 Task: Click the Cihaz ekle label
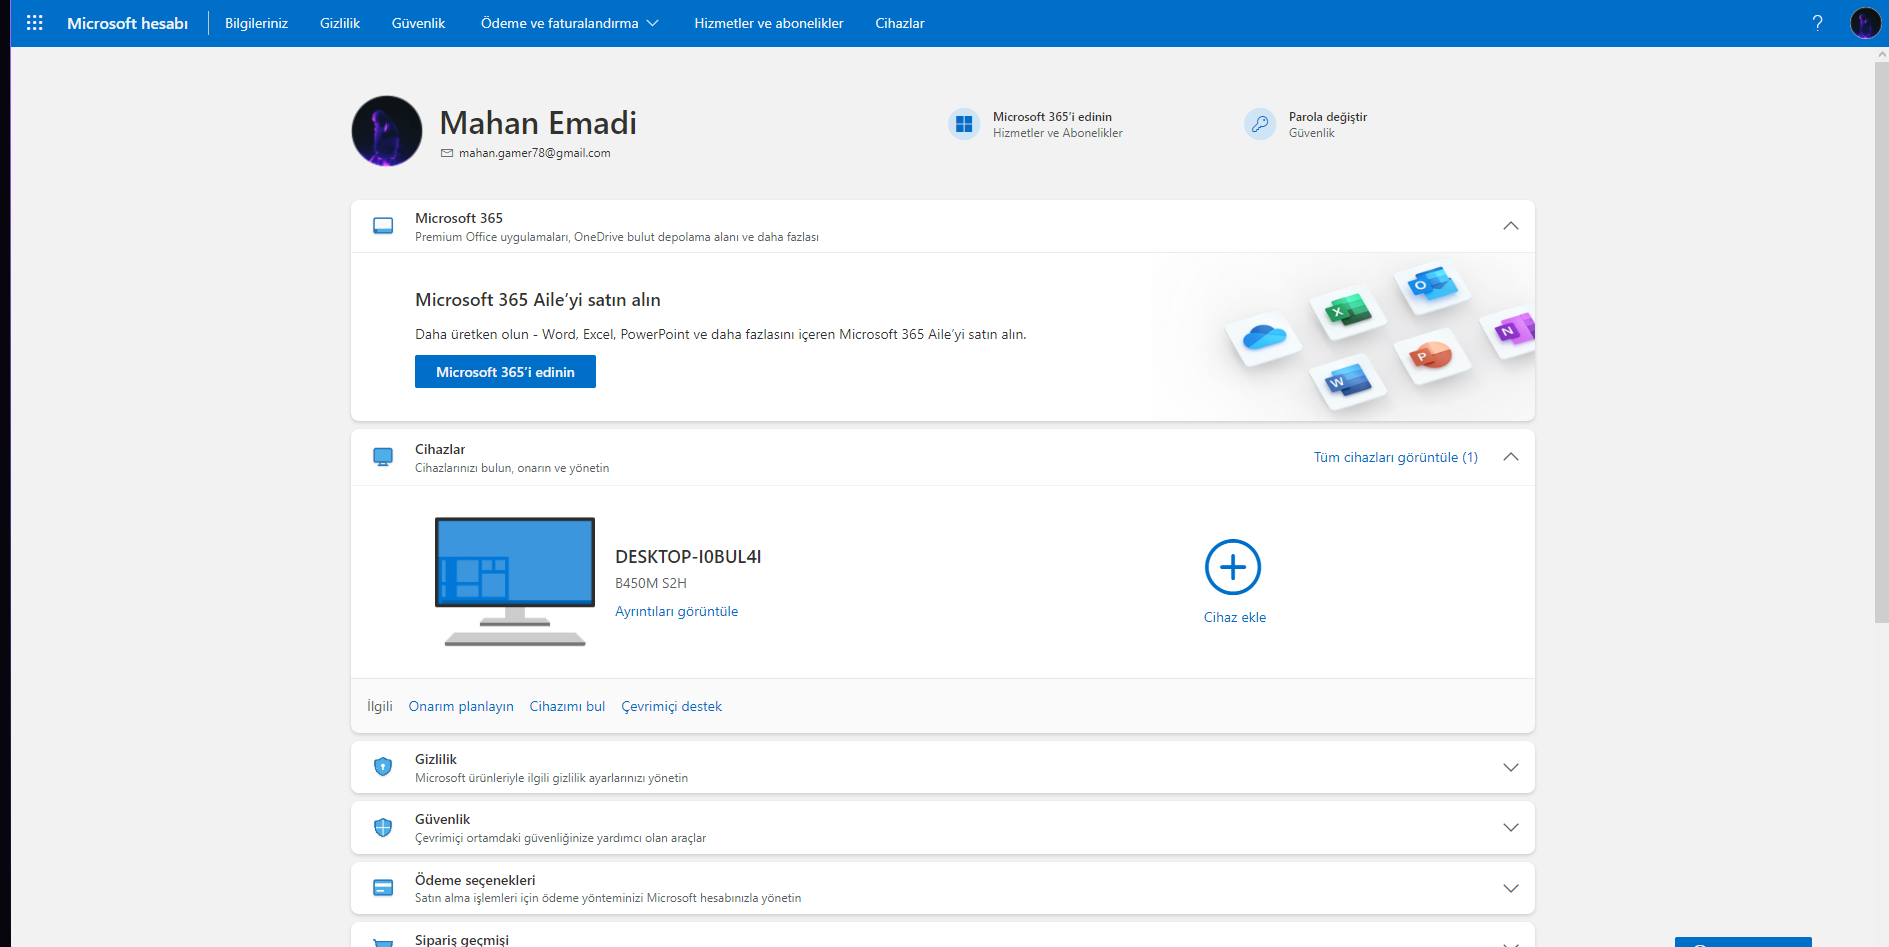(x=1235, y=617)
